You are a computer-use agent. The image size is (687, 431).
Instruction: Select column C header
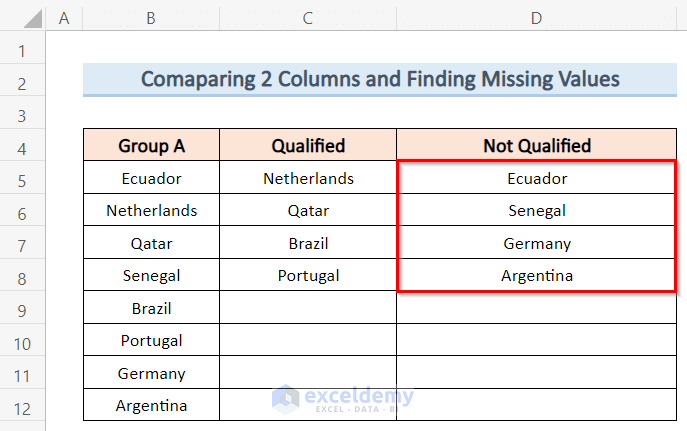click(308, 18)
